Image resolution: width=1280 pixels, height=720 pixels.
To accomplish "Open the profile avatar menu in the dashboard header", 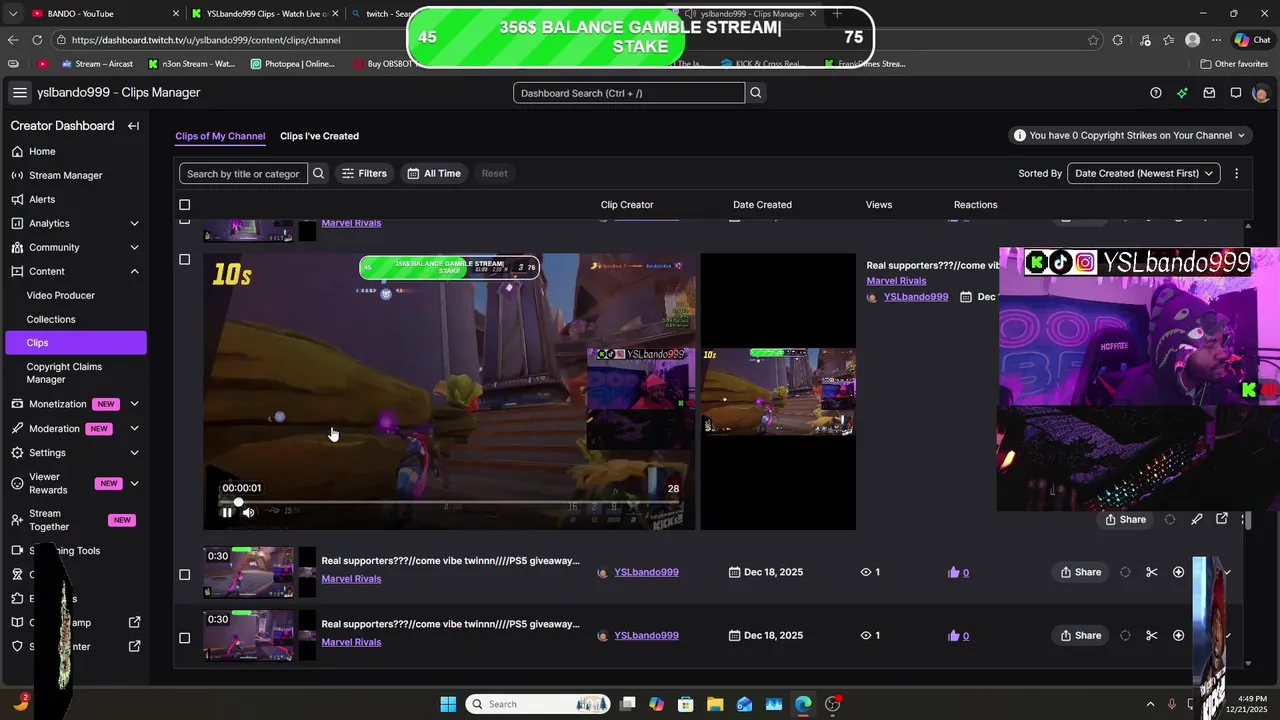I will [1260, 93].
